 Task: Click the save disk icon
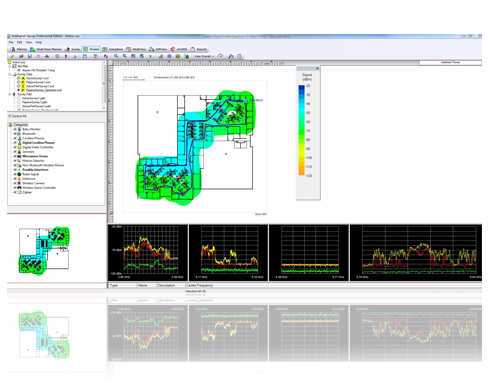tap(30, 56)
